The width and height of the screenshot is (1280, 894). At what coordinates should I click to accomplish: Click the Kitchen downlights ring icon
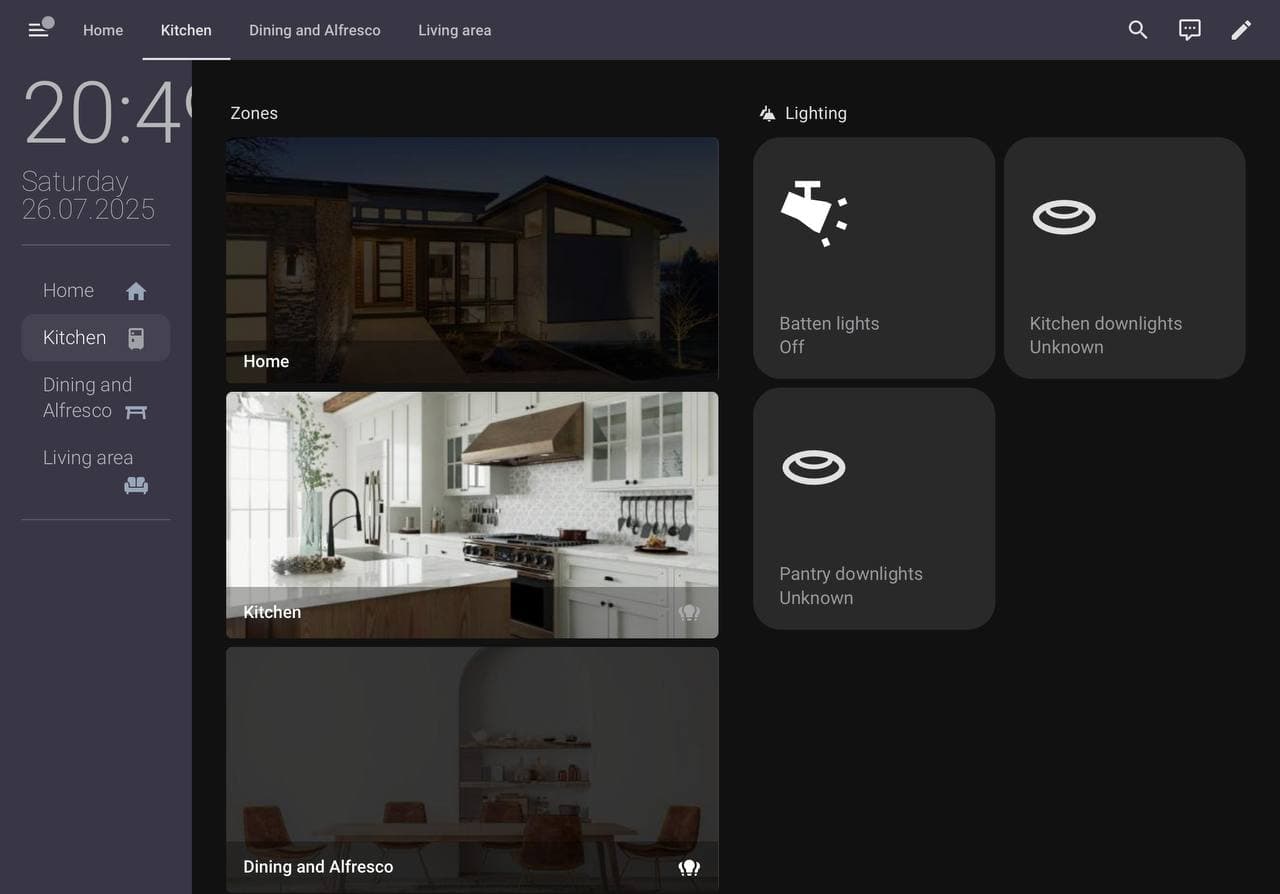1064,217
